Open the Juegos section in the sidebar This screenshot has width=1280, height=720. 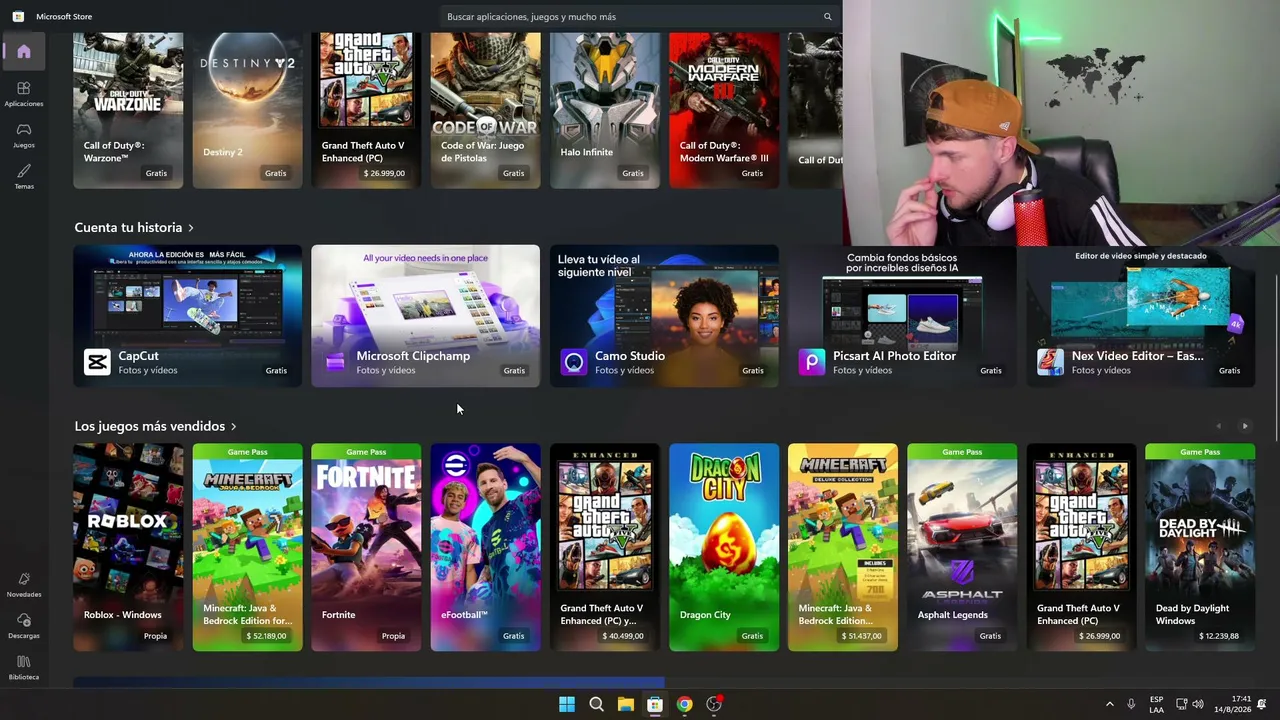click(x=24, y=135)
